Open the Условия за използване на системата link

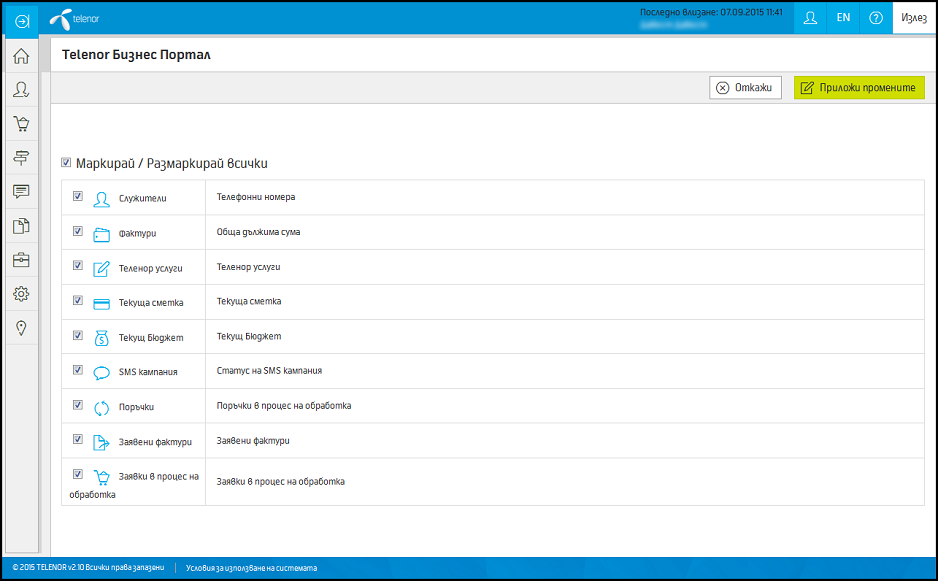(x=251, y=568)
